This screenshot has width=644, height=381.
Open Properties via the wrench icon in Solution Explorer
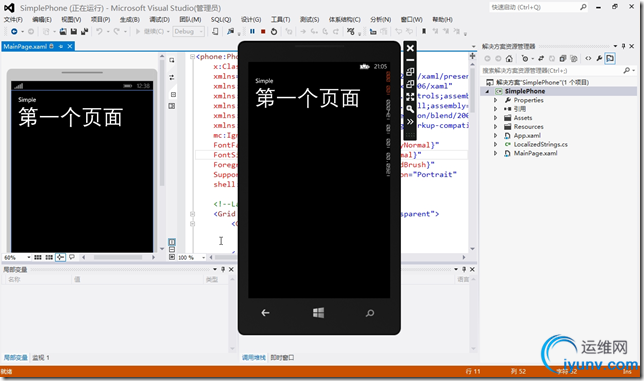[599, 58]
